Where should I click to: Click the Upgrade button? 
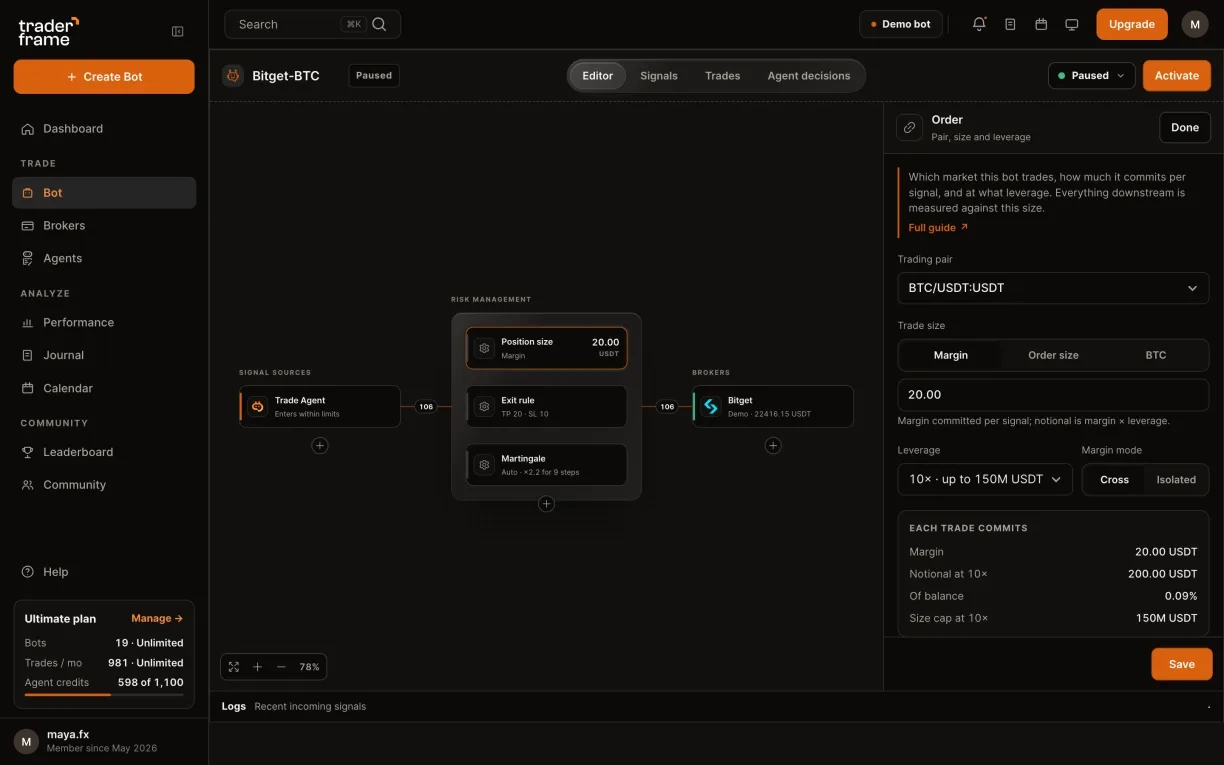click(x=1132, y=24)
